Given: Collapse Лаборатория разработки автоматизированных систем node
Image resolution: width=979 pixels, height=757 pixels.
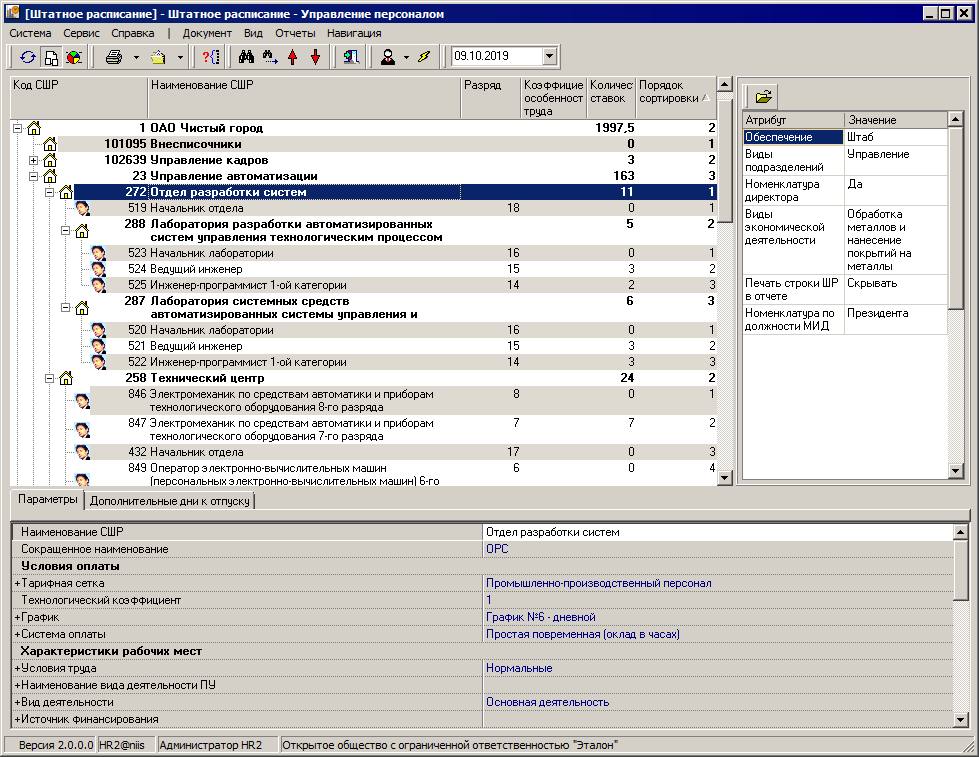Looking at the screenshot, I should [x=66, y=230].
